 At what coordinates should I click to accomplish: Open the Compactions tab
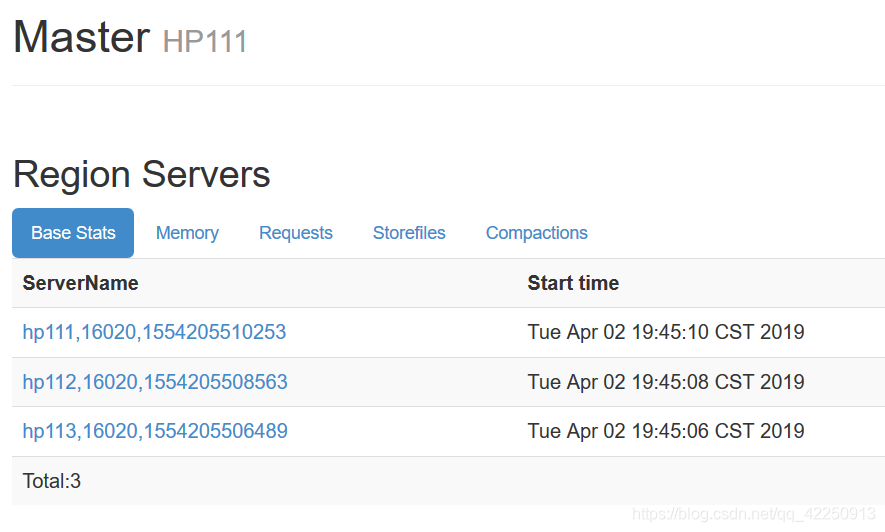(537, 233)
